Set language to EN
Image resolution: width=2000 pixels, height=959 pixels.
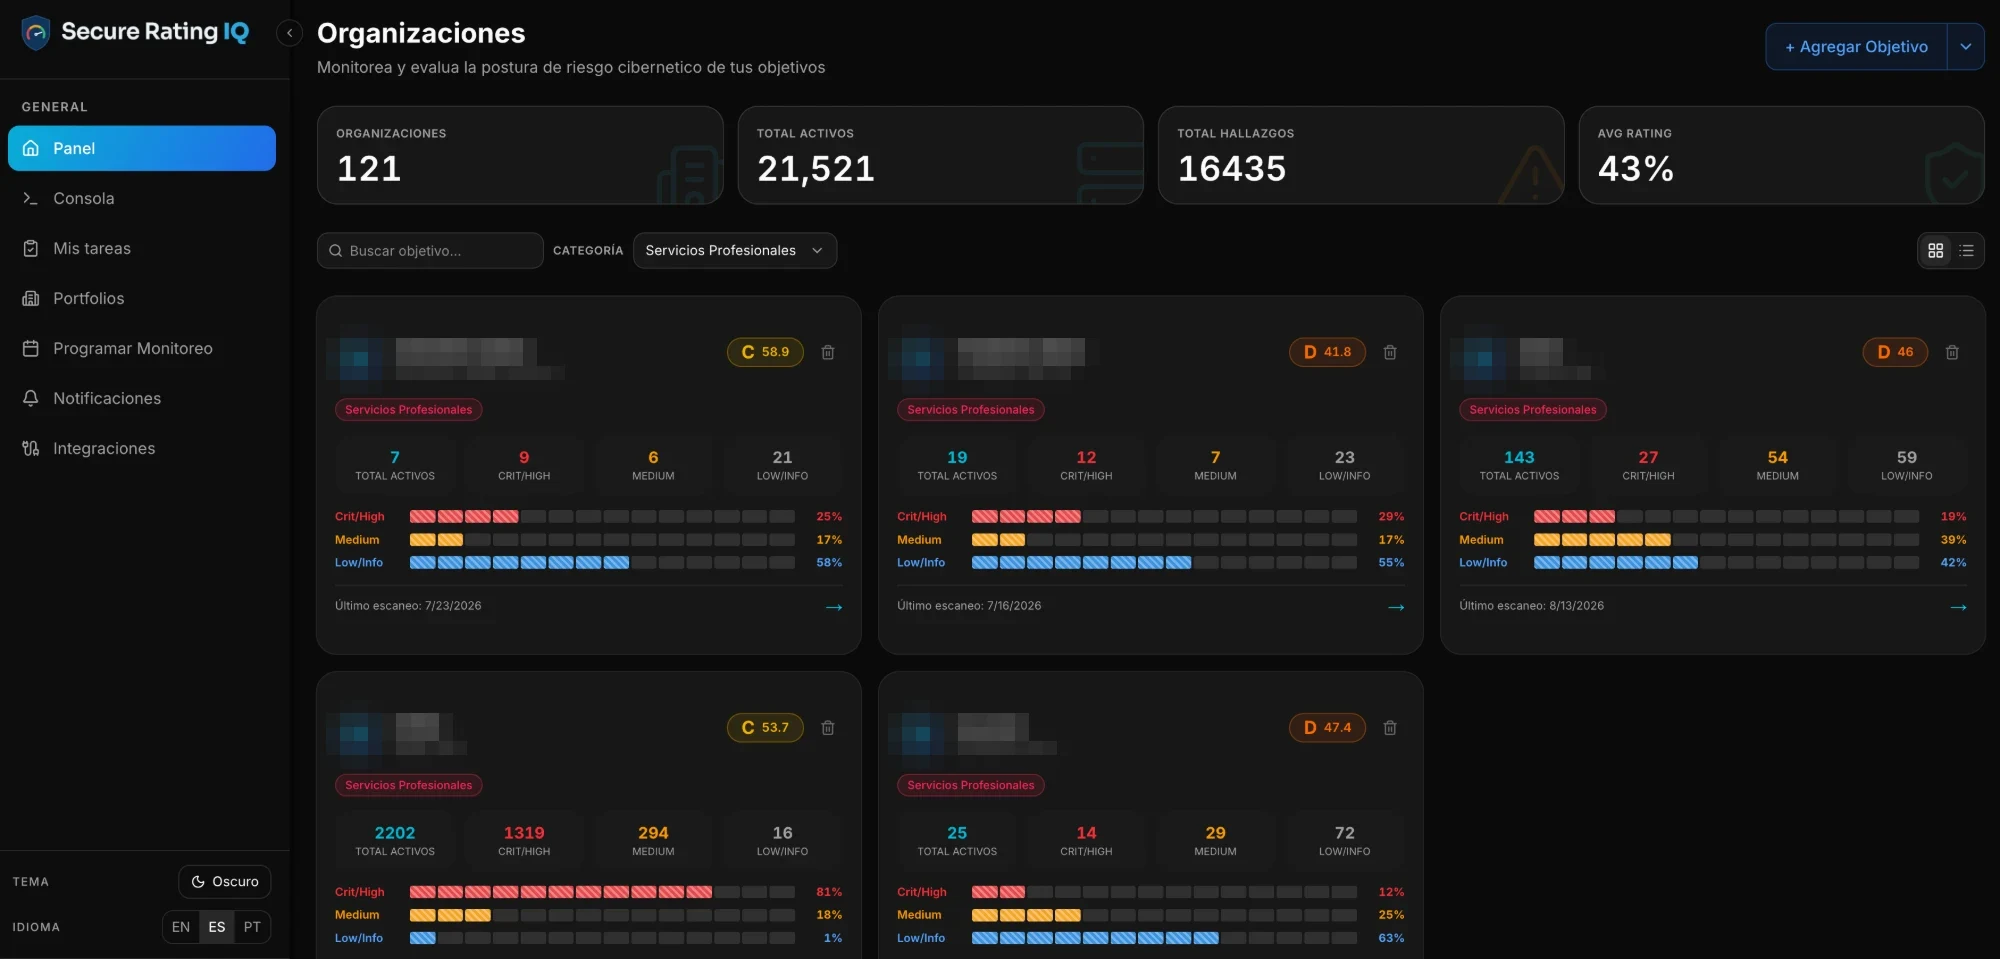click(181, 927)
